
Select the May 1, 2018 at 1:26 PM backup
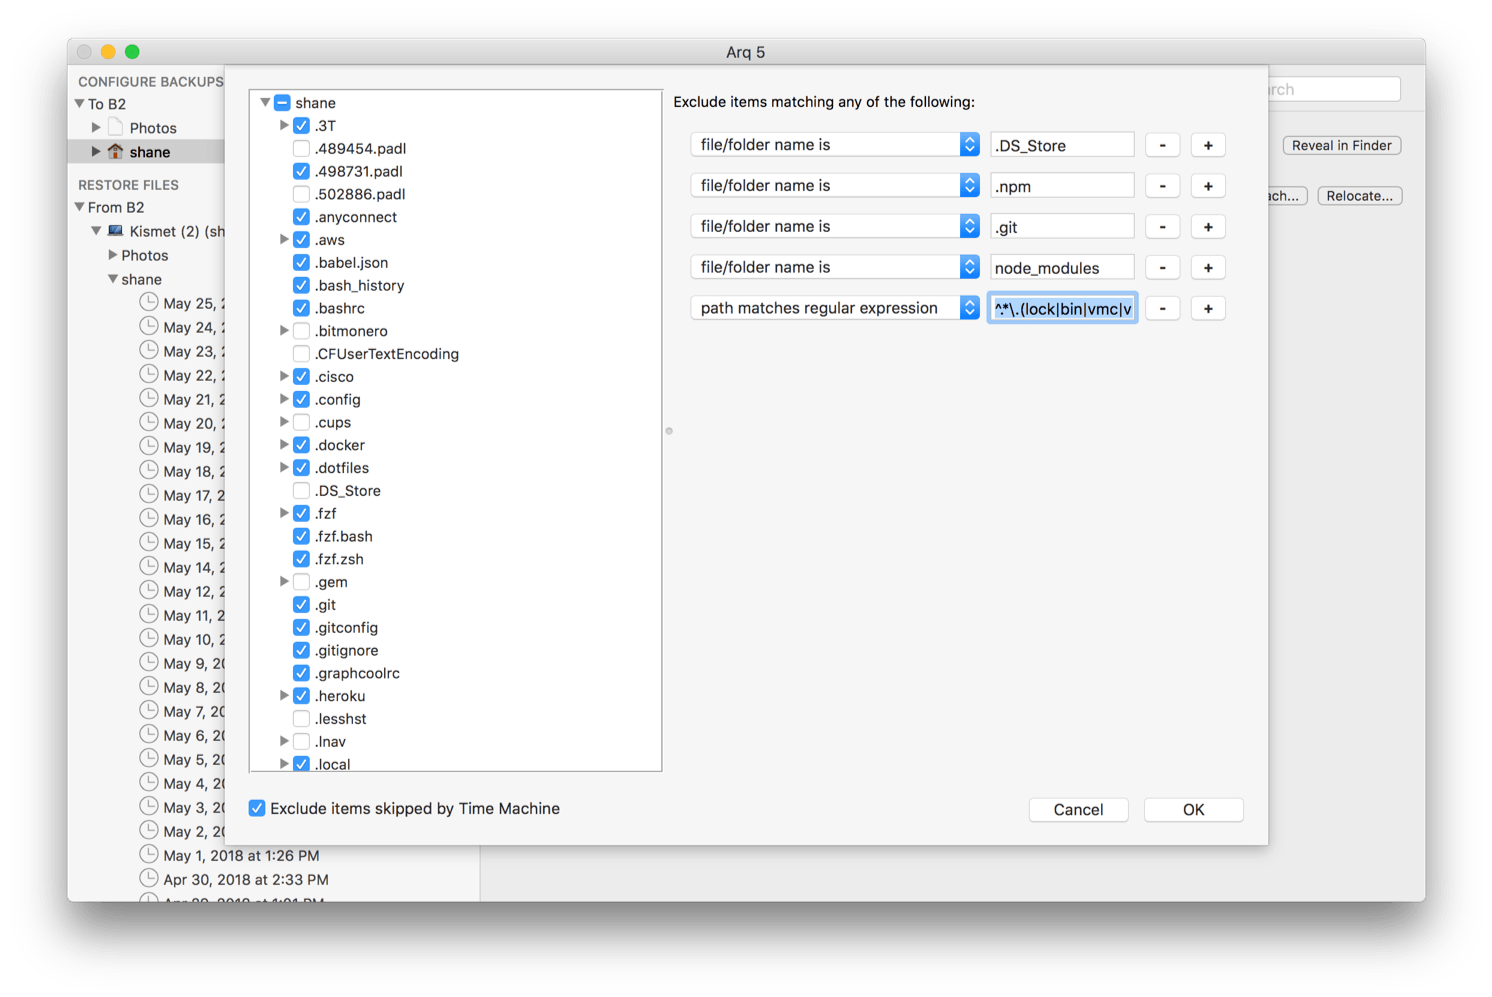point(240,855)
